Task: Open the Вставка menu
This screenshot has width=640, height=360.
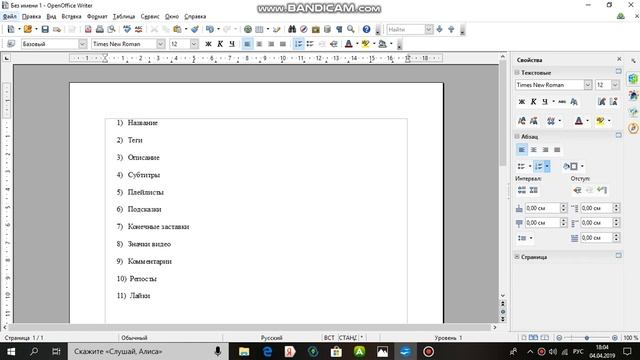Action: [71, 16]
